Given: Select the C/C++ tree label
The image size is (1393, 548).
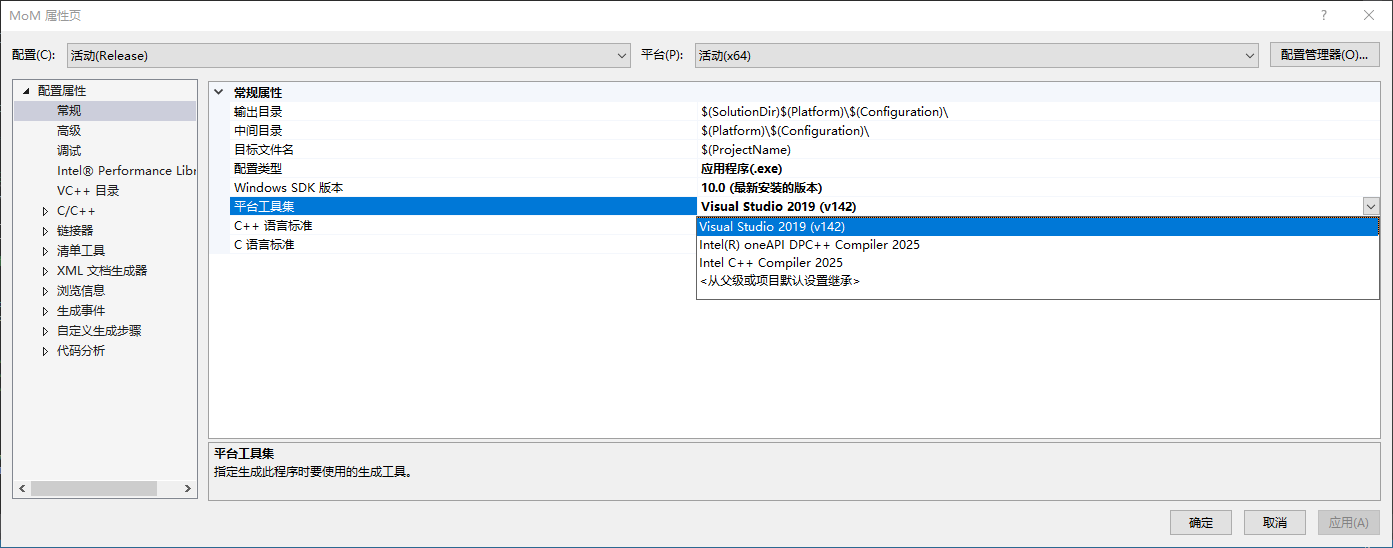Looking at the screenshot, I should (76, 211).
